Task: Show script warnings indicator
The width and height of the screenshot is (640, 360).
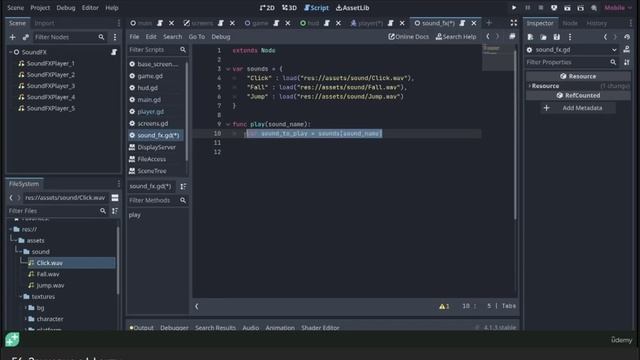Action: coord(444,306)
